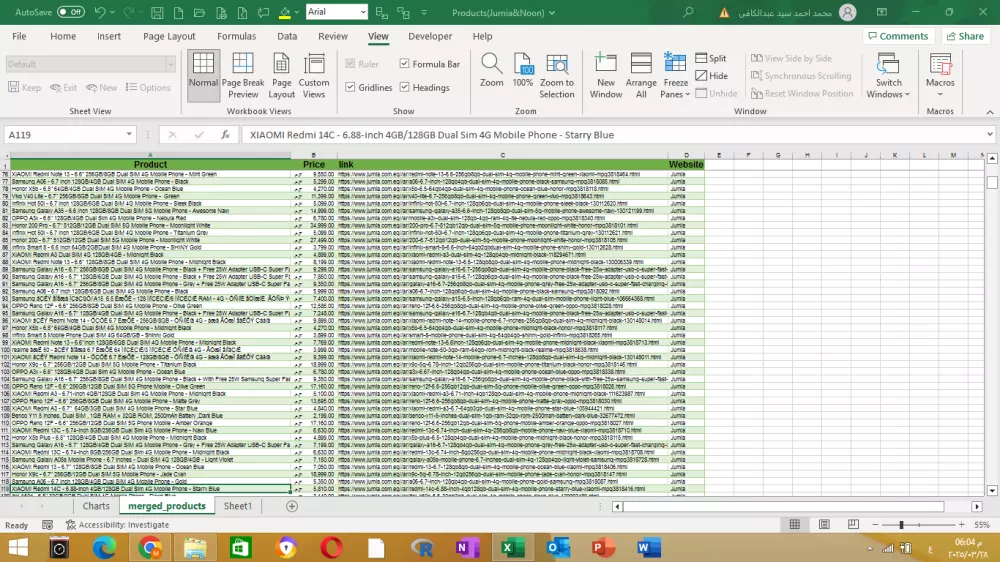Adjust the zoom slider handle
Image resolution: width=1000 pixels, height=562 pixels.
(x=901, y=524)
